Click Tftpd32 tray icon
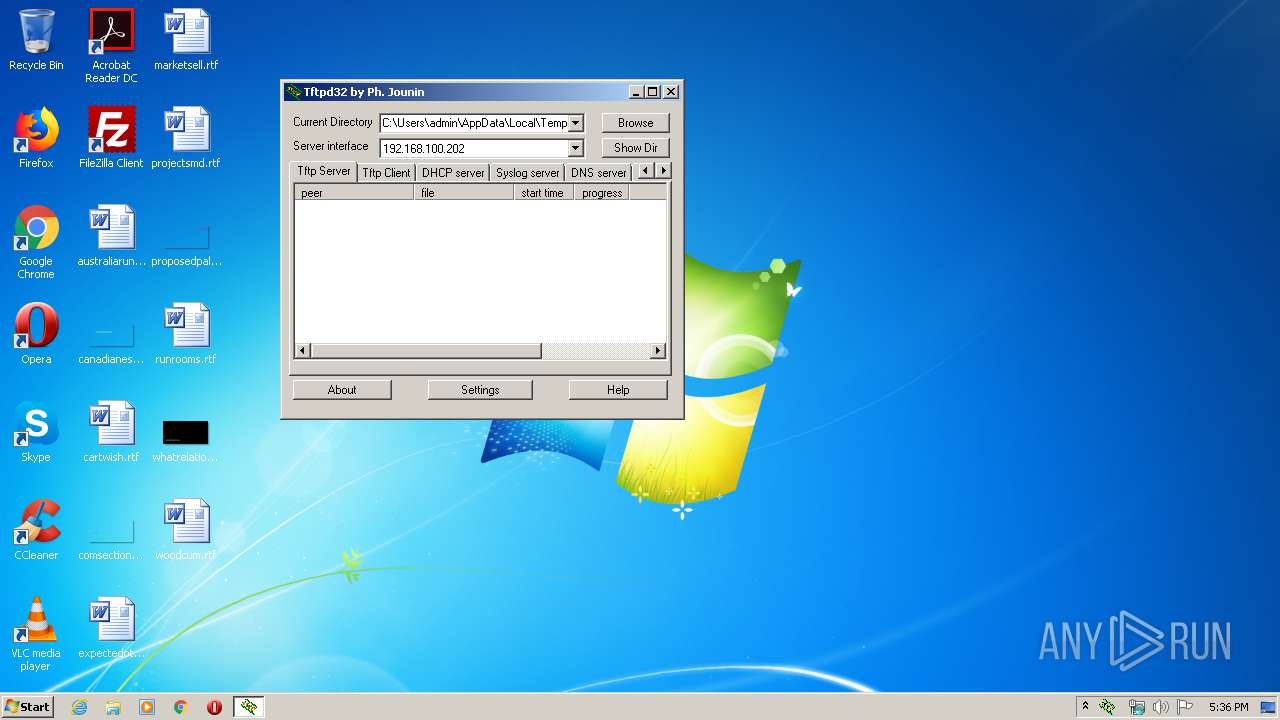 click(x=1107, y=707)
